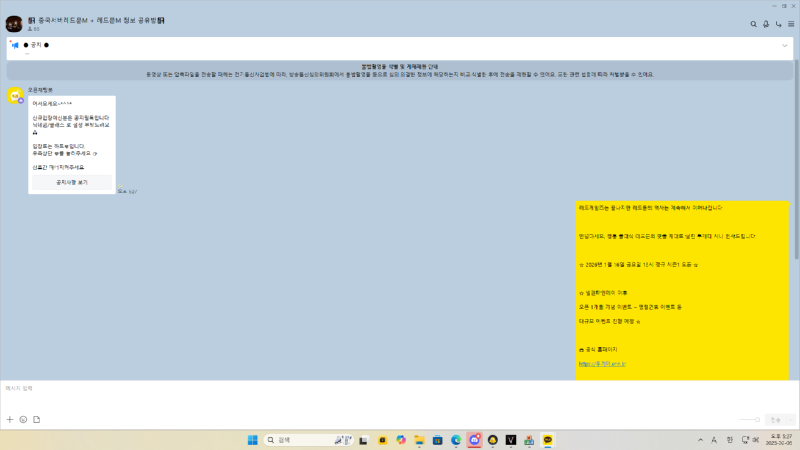Attach a file using the document icon
This screenshot has width=800, height=450.
(36, 419)
